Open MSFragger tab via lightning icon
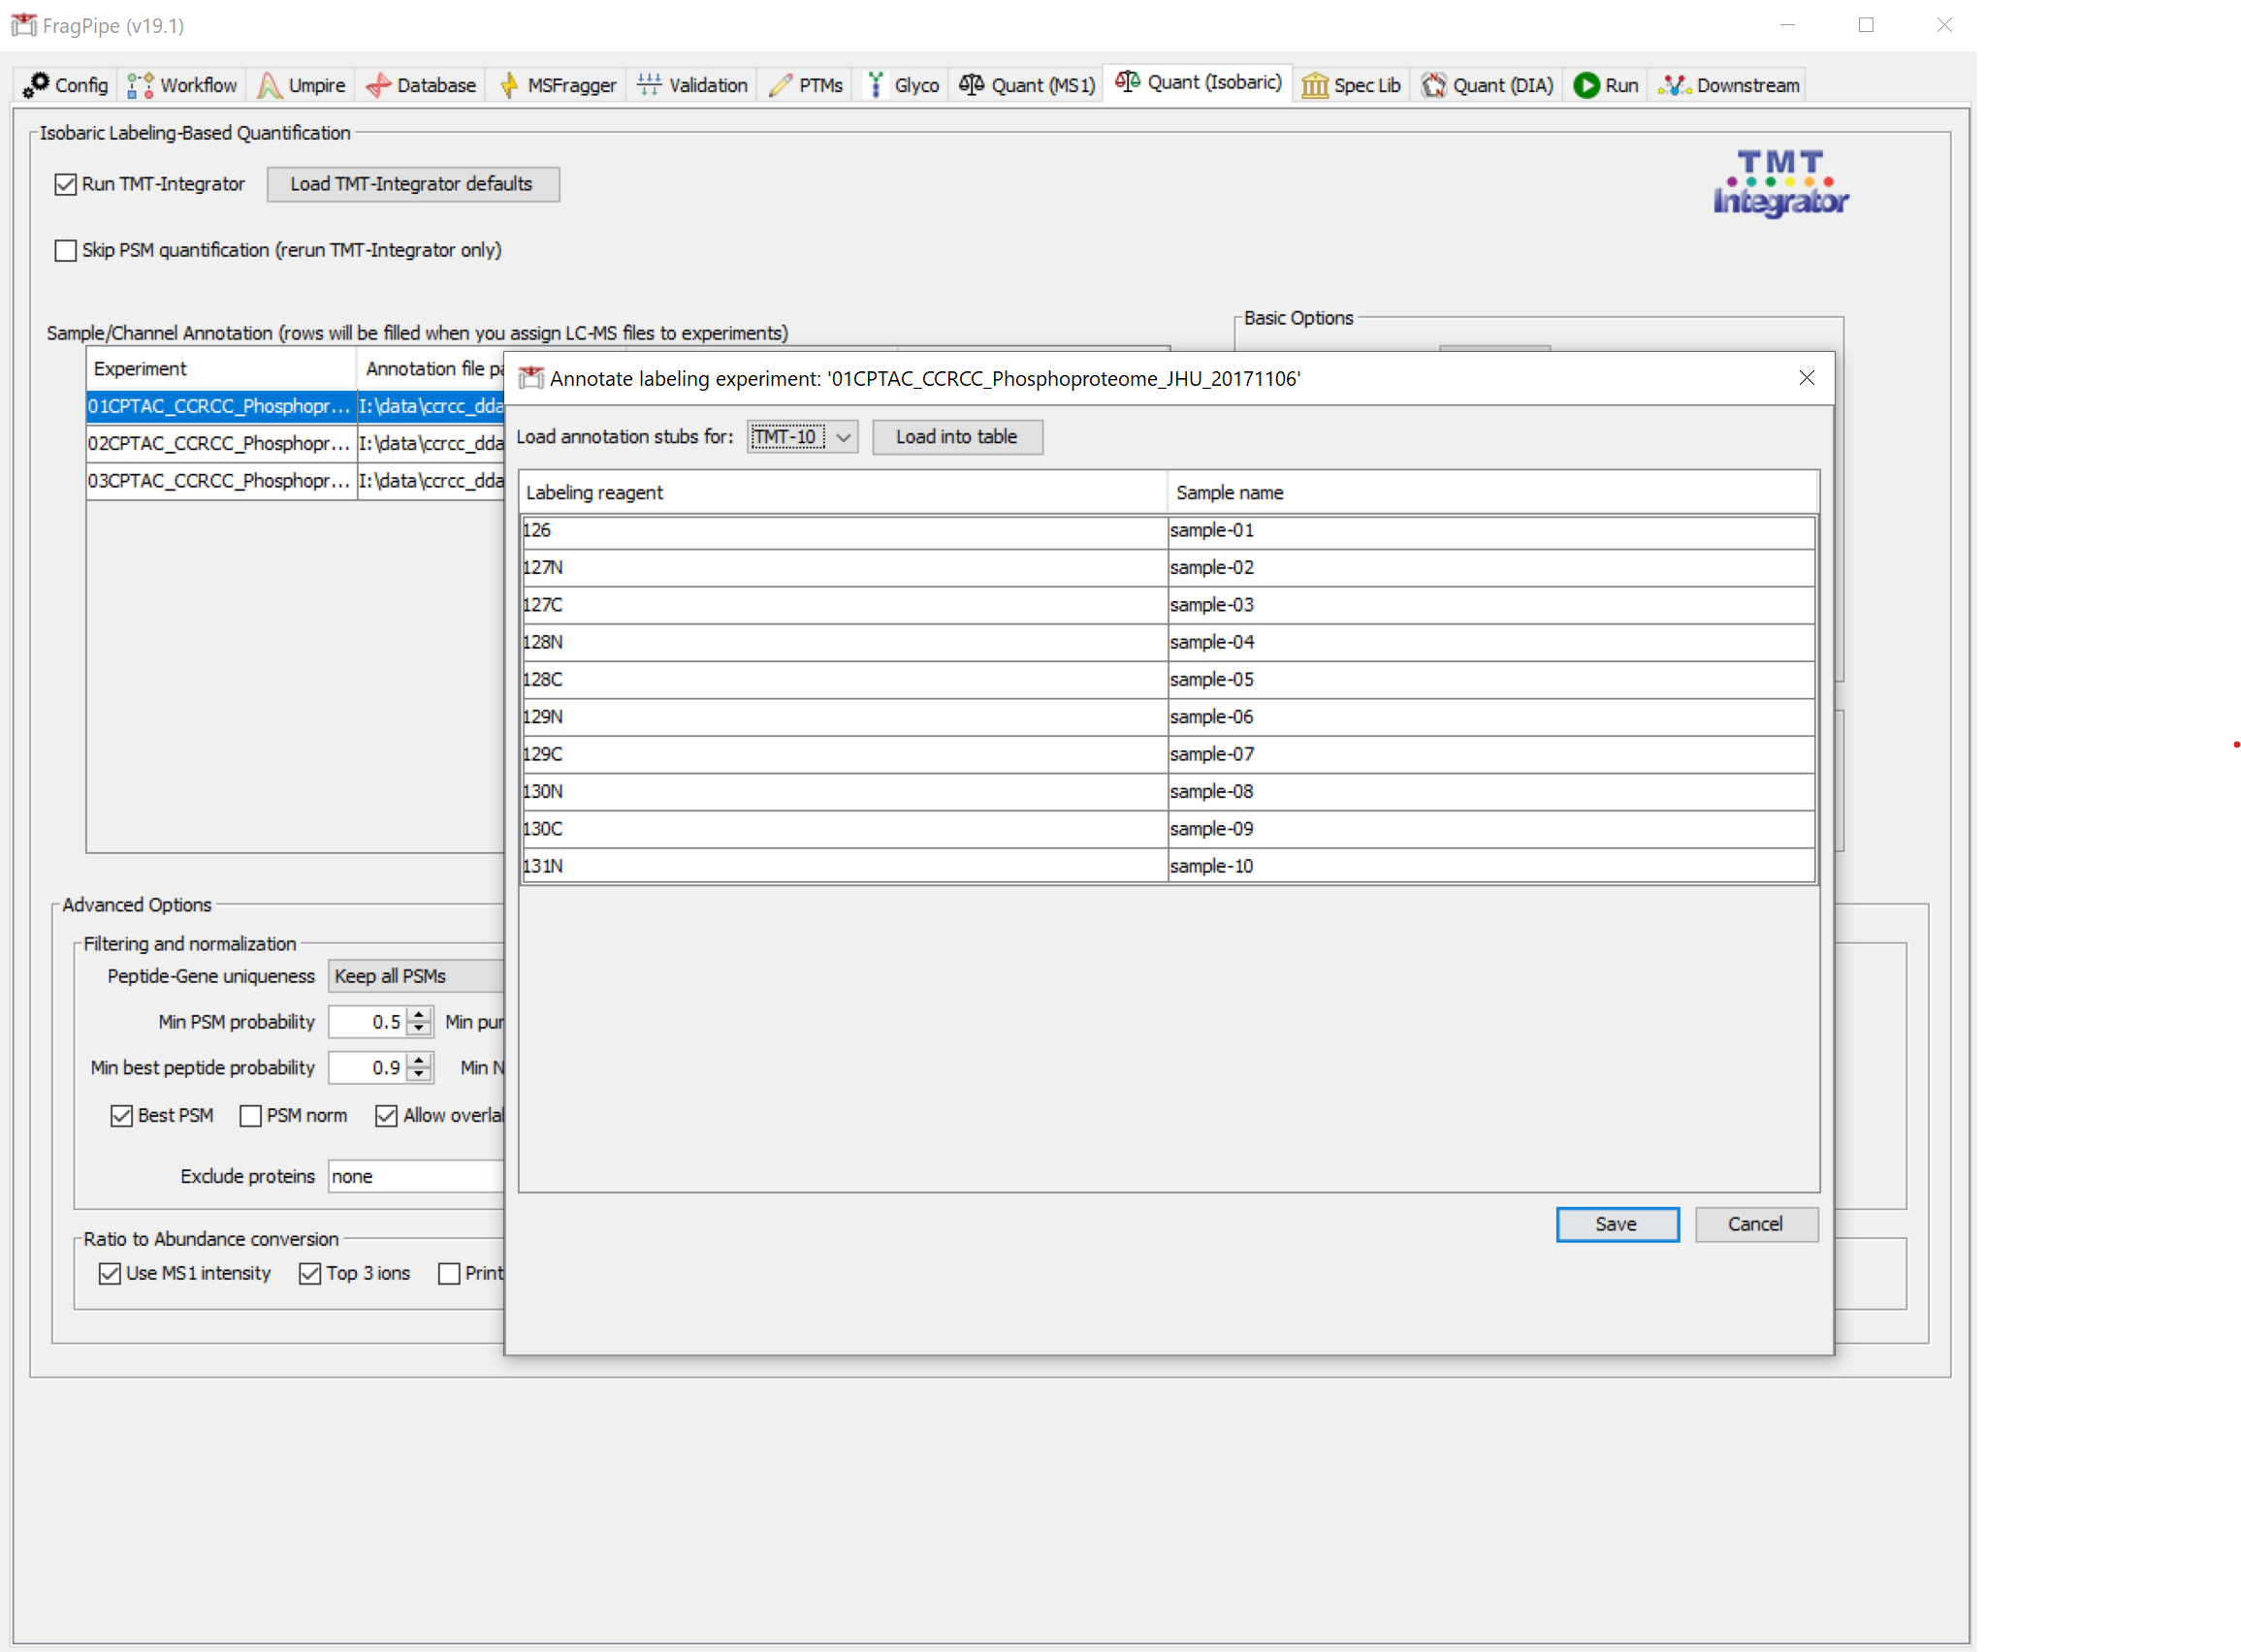The image size is (2241, 1652). coord(509,85)
